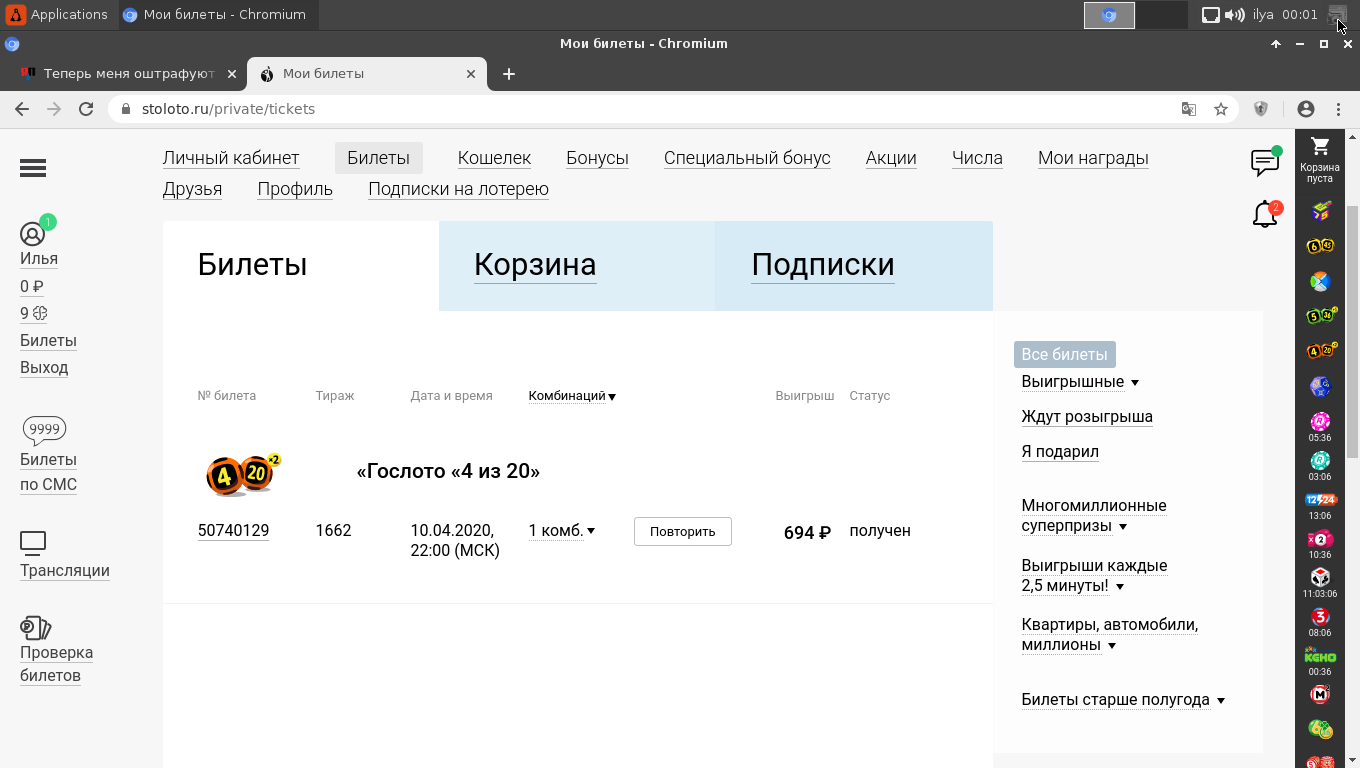Open the pink lottery icon with 05:36 timer
The width and height of the screenshot is (1360, 768).
pyautogui.click(x=1320, y=422)
